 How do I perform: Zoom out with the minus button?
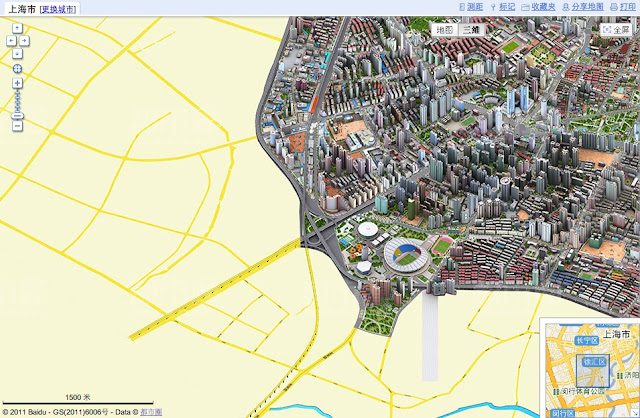[x=17, y=126]
